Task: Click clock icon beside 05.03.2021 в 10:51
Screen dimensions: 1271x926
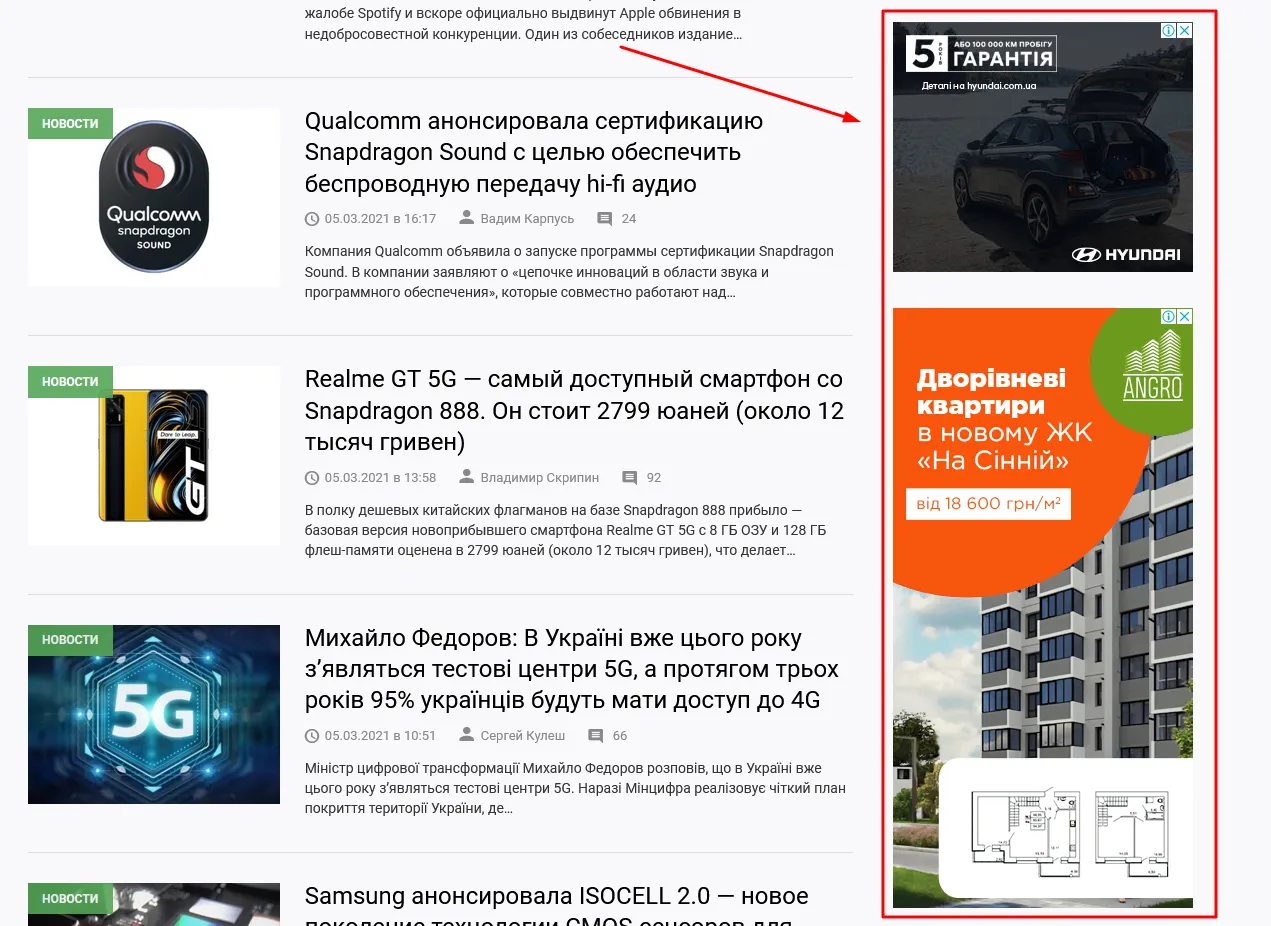Action: coord(312,736)
